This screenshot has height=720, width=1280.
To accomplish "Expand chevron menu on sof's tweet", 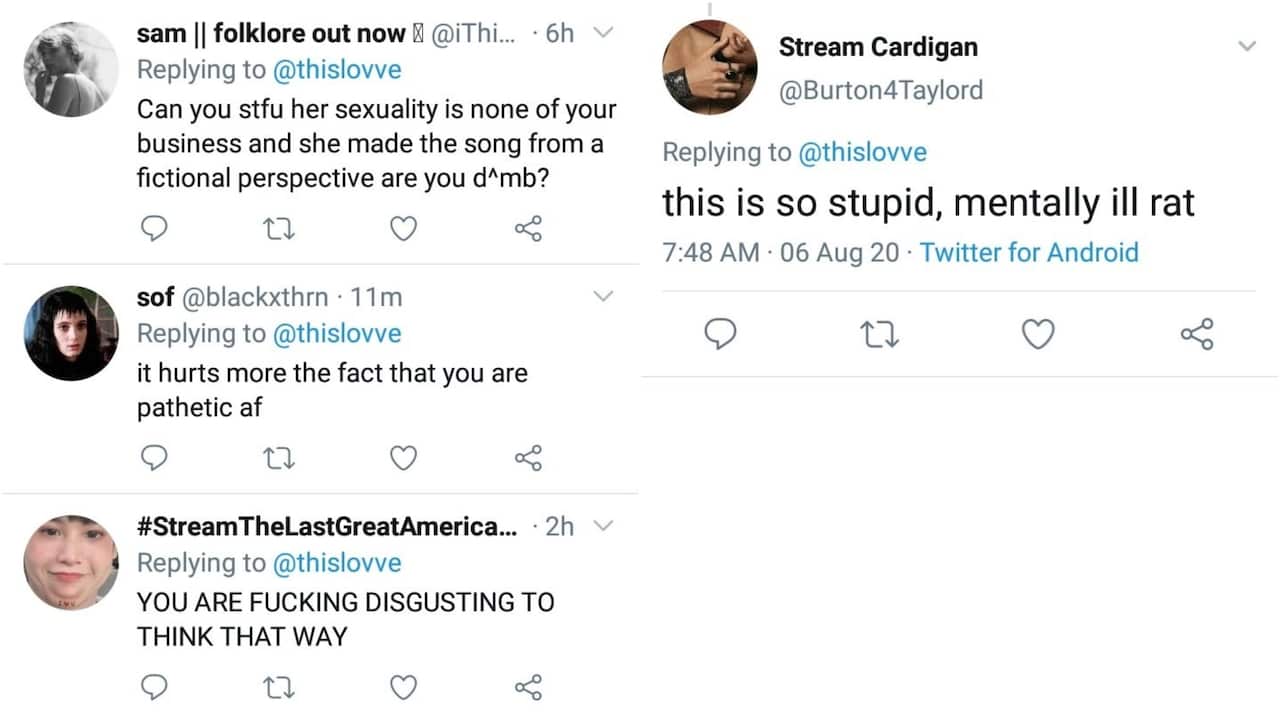I will click(x=603, y=296).
